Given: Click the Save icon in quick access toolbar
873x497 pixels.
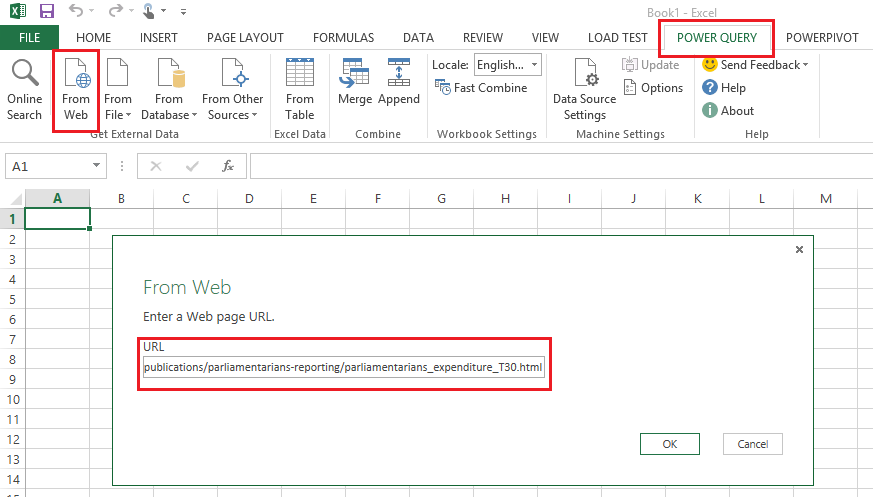Looking at the screenshot, I should point(47,12).
